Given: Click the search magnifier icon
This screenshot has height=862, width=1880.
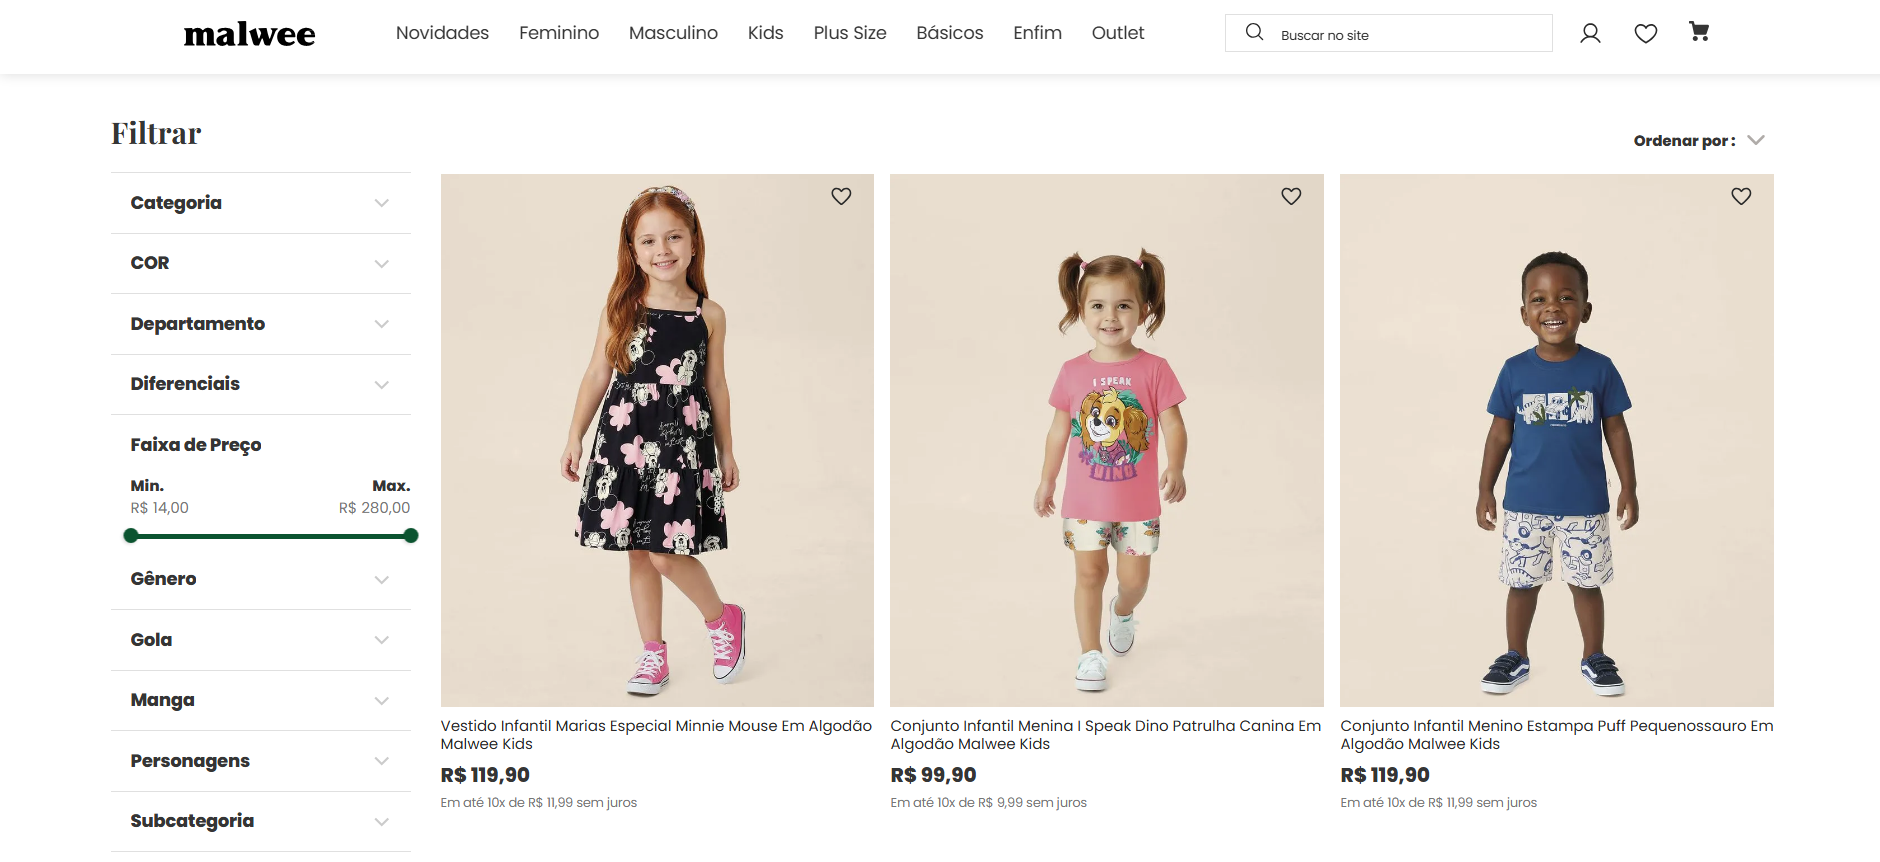Looking at the screenshot, I should point(1254,32).
